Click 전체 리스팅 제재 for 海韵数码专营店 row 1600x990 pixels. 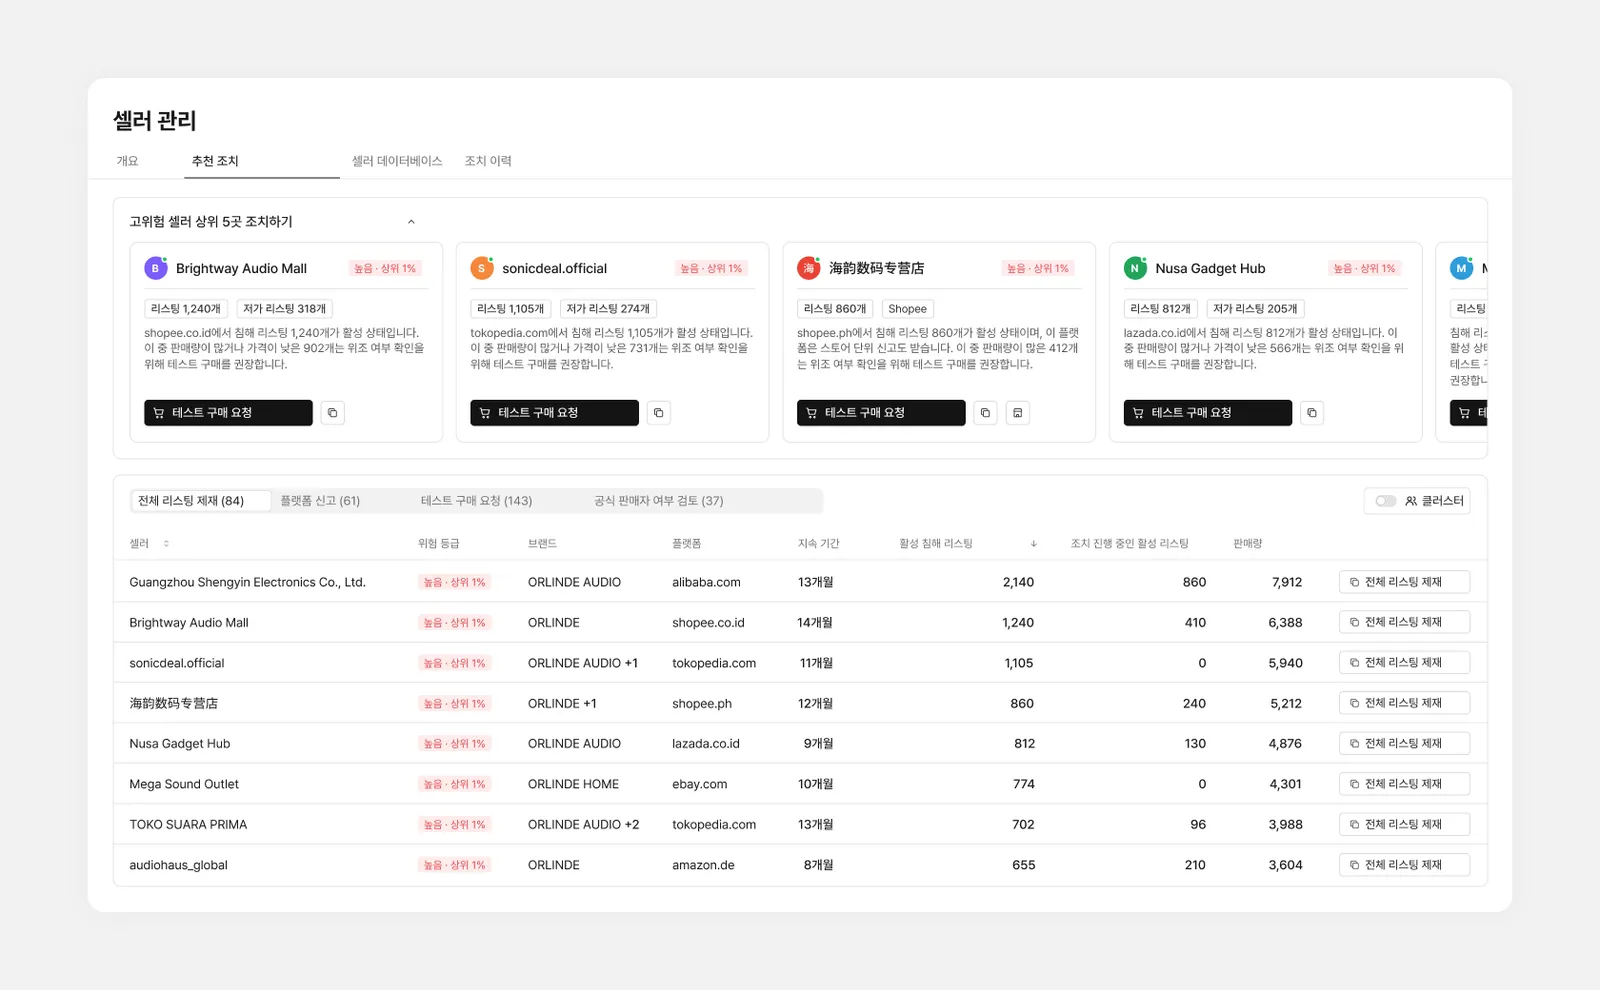coord(1404,703)
